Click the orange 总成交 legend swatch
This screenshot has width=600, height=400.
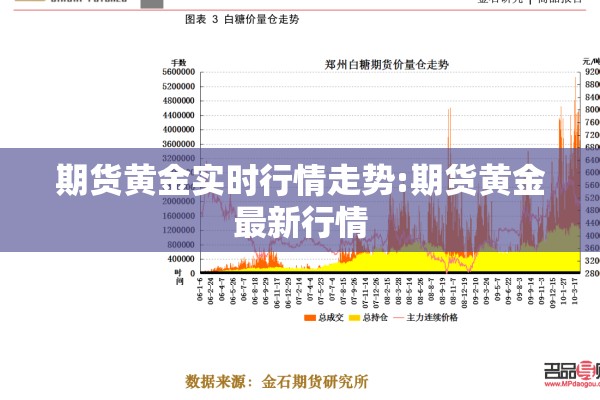(310, 318)
